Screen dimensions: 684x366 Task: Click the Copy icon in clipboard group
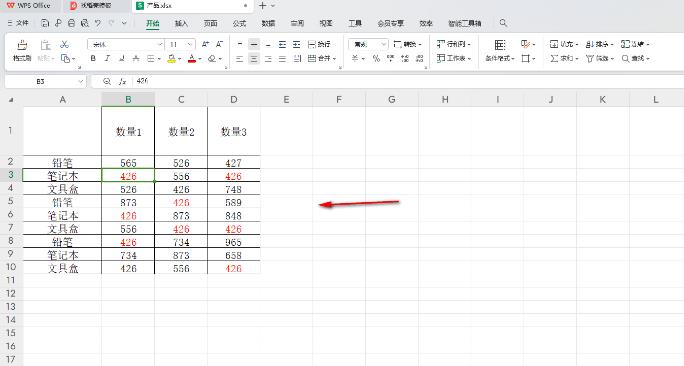65,58
